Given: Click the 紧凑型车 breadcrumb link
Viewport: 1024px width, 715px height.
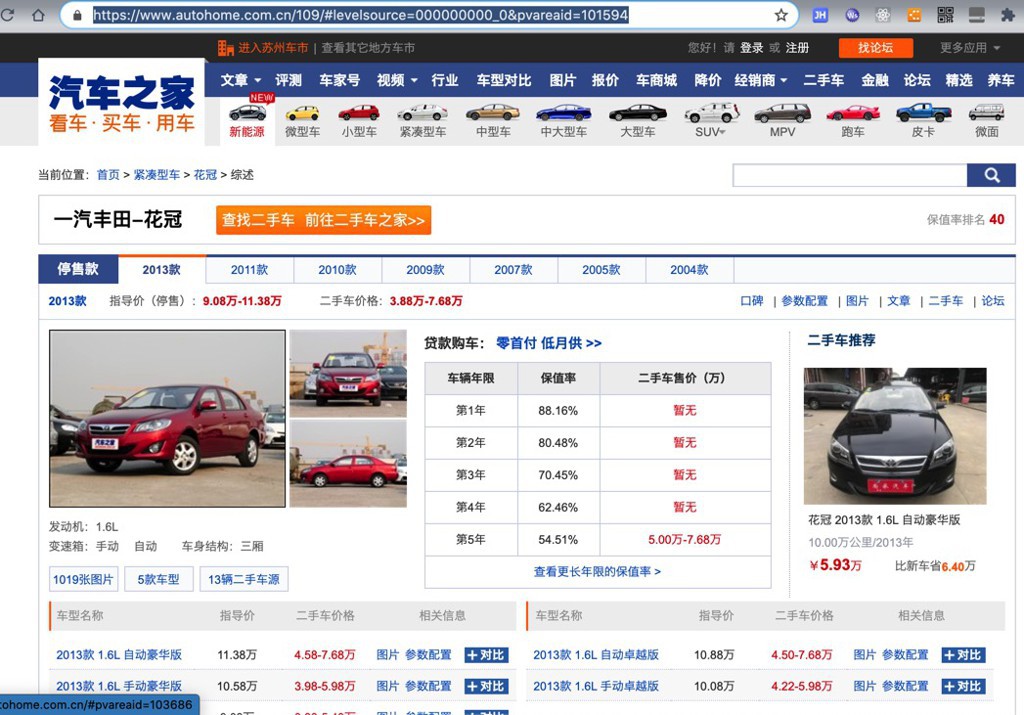Looking at the screenshot, I should tap(157, 174).
